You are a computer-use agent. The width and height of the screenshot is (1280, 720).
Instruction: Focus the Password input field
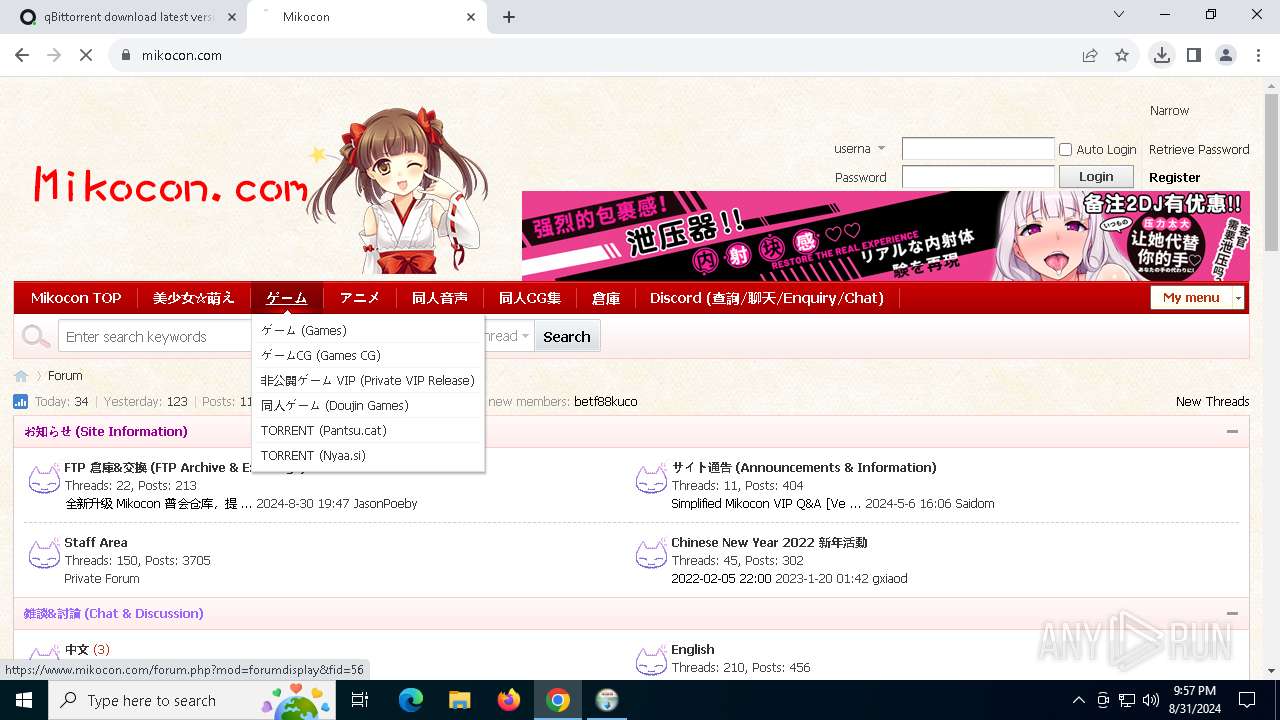(978, 177)
